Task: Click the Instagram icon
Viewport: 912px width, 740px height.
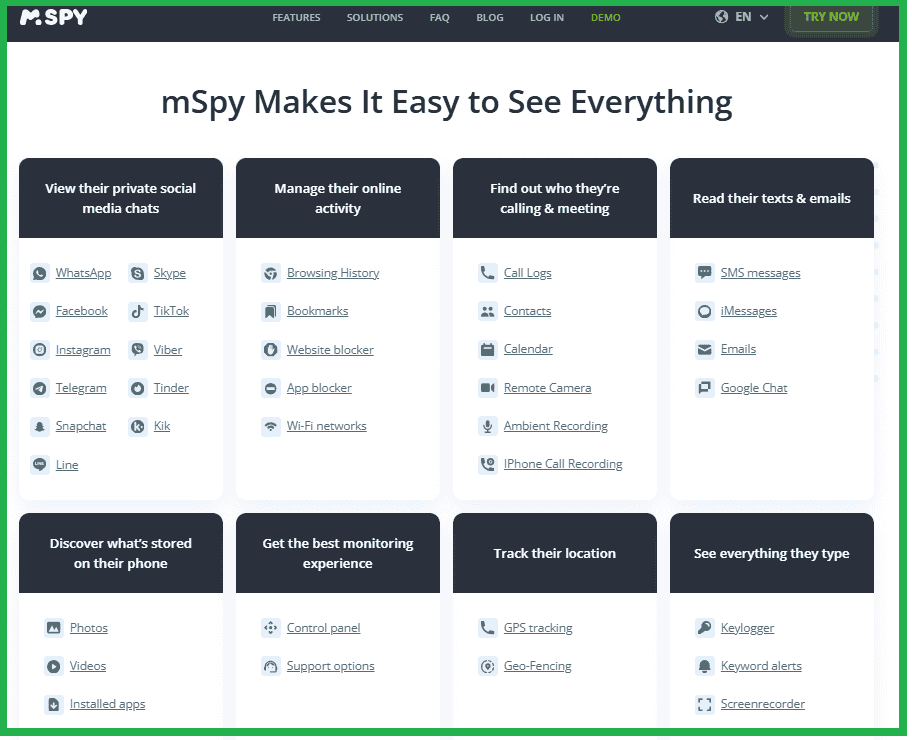Action: pos(40,350)
